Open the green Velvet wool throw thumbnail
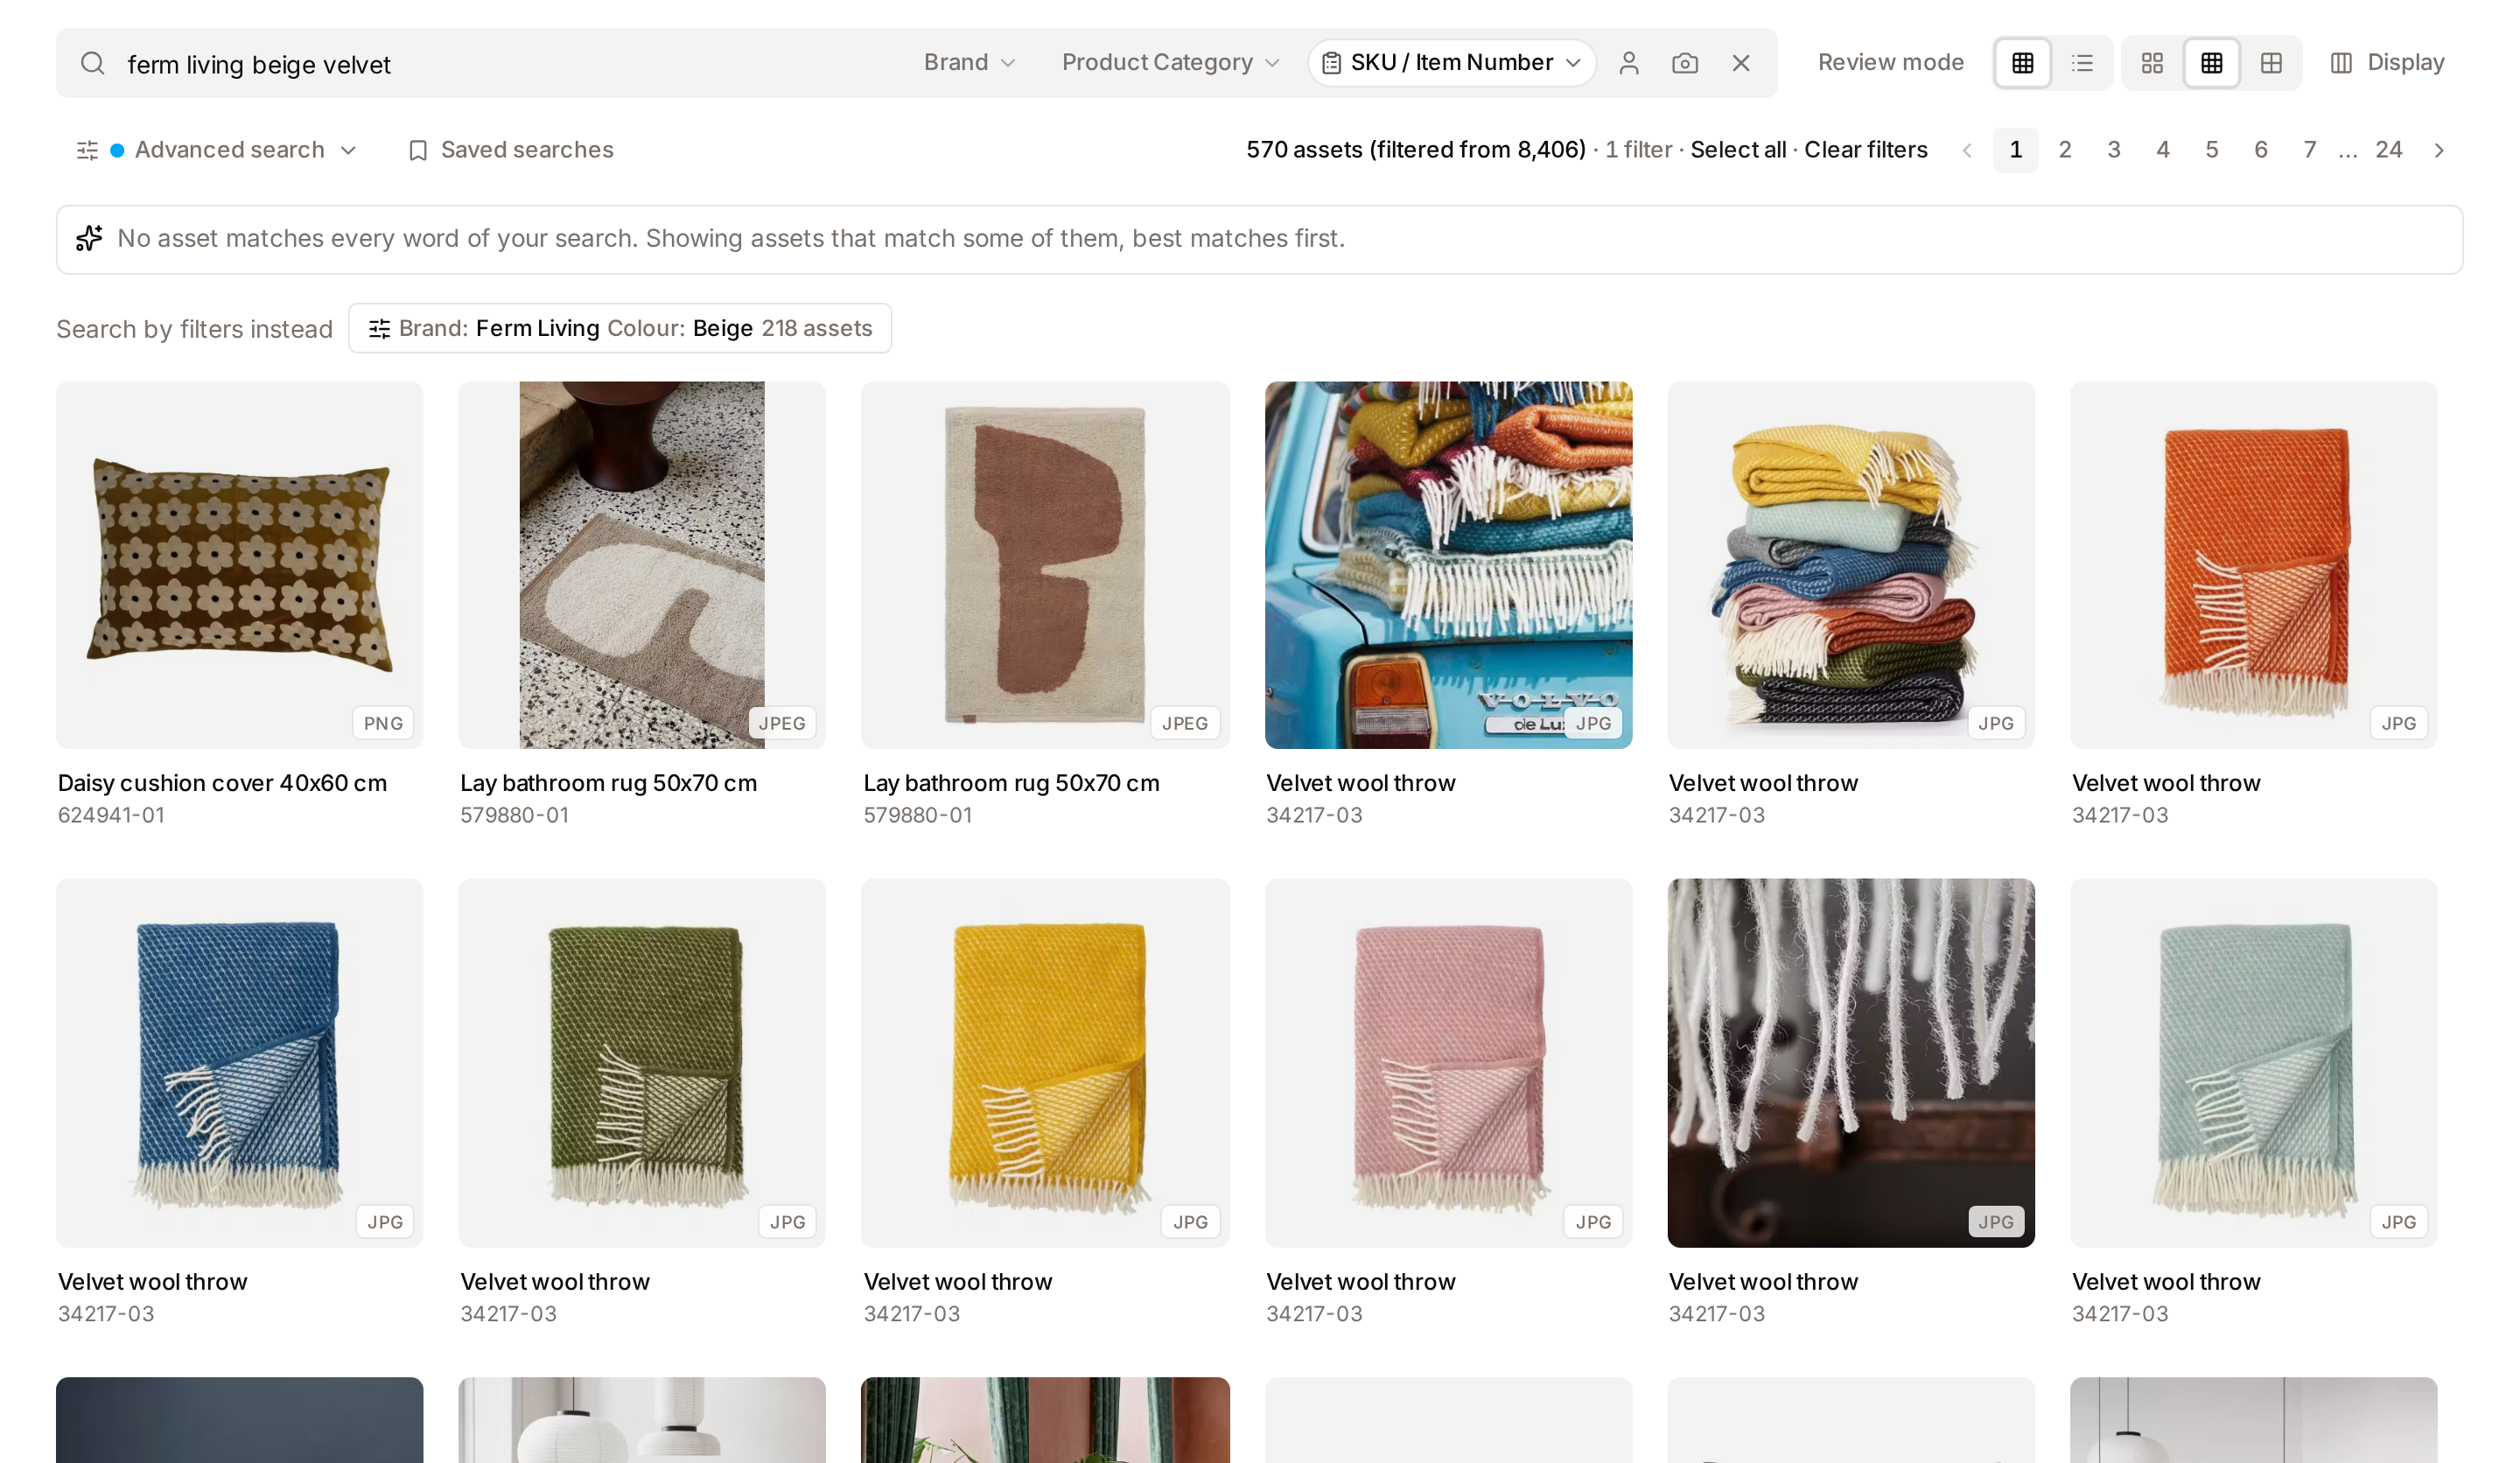 coord(642,1062)
